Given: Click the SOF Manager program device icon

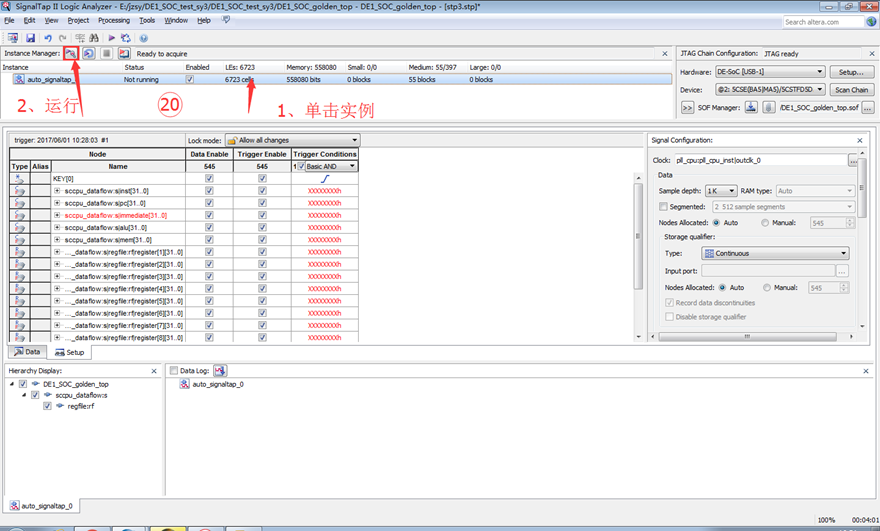Looking at the screenshot, I should [751, 107].
